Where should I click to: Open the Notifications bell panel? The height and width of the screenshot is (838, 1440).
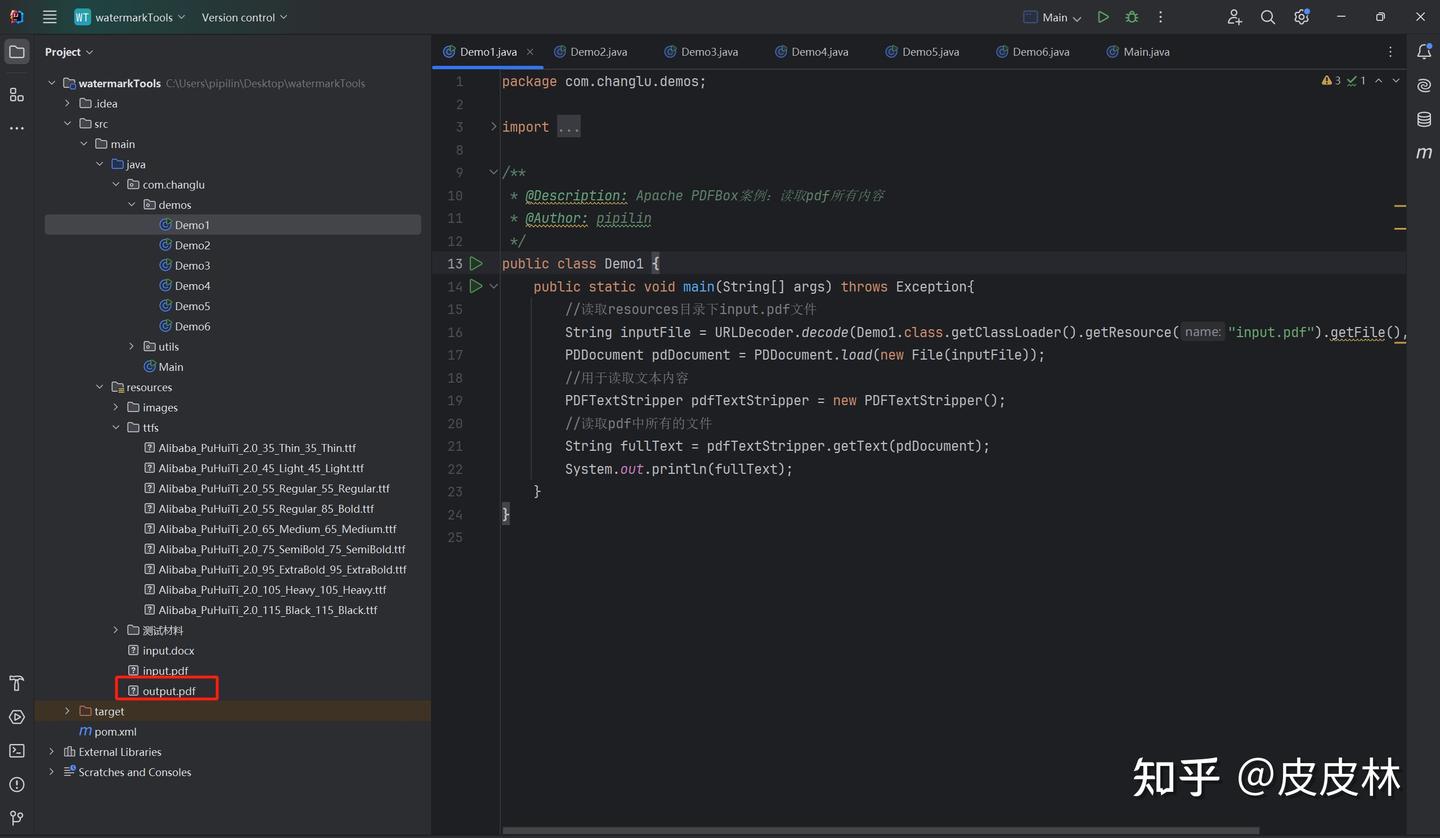point(1424,52)
